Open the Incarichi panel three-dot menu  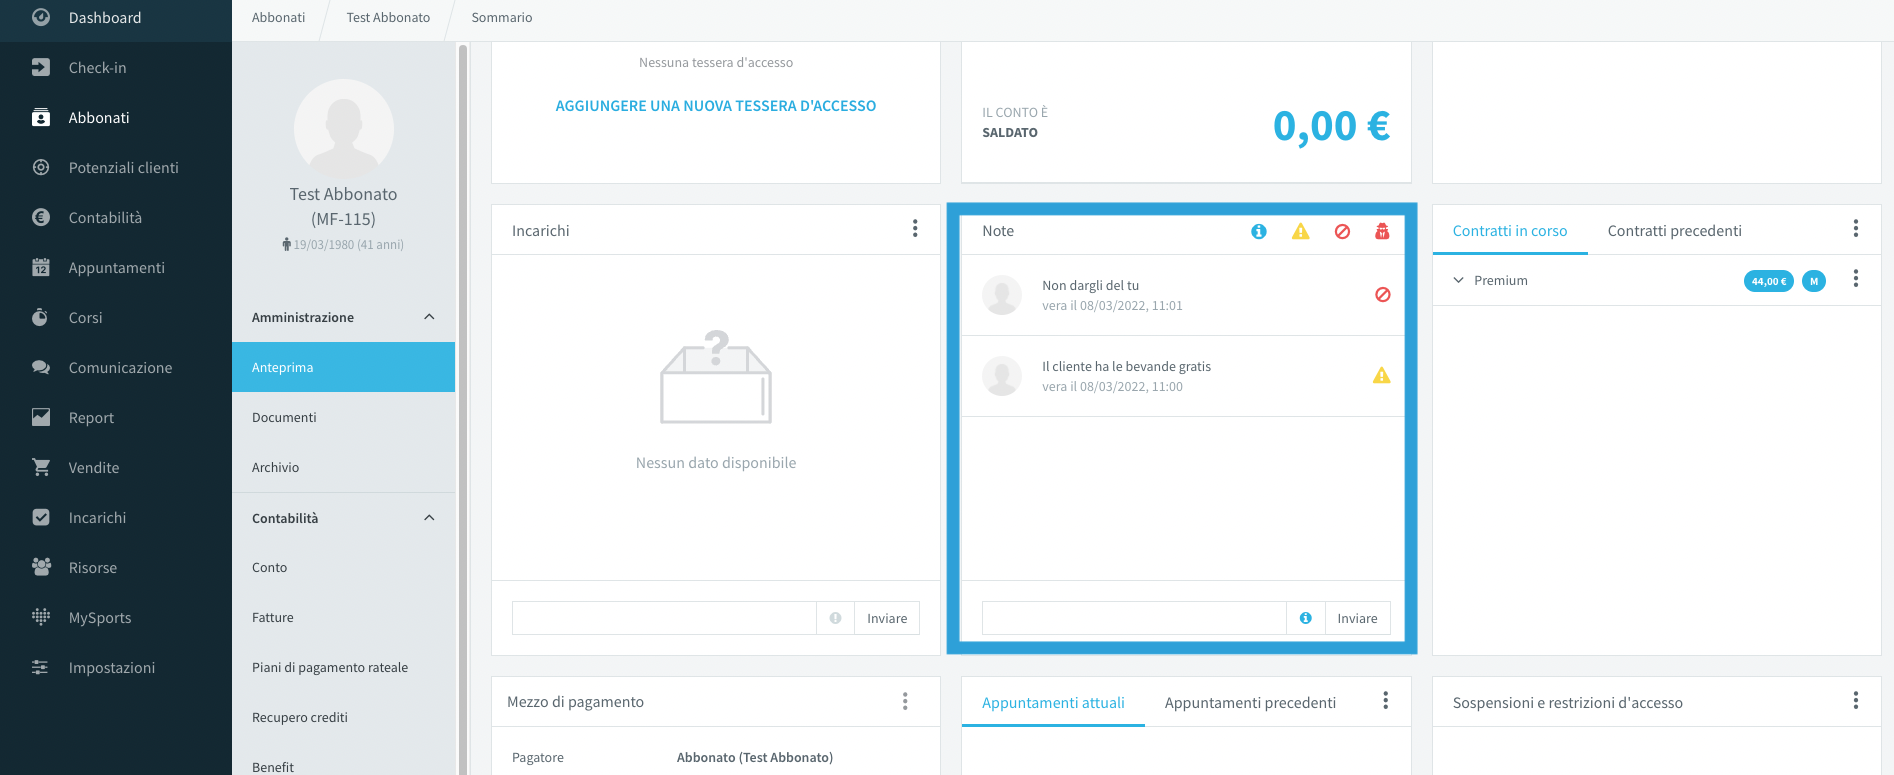[x=915, y=229]
